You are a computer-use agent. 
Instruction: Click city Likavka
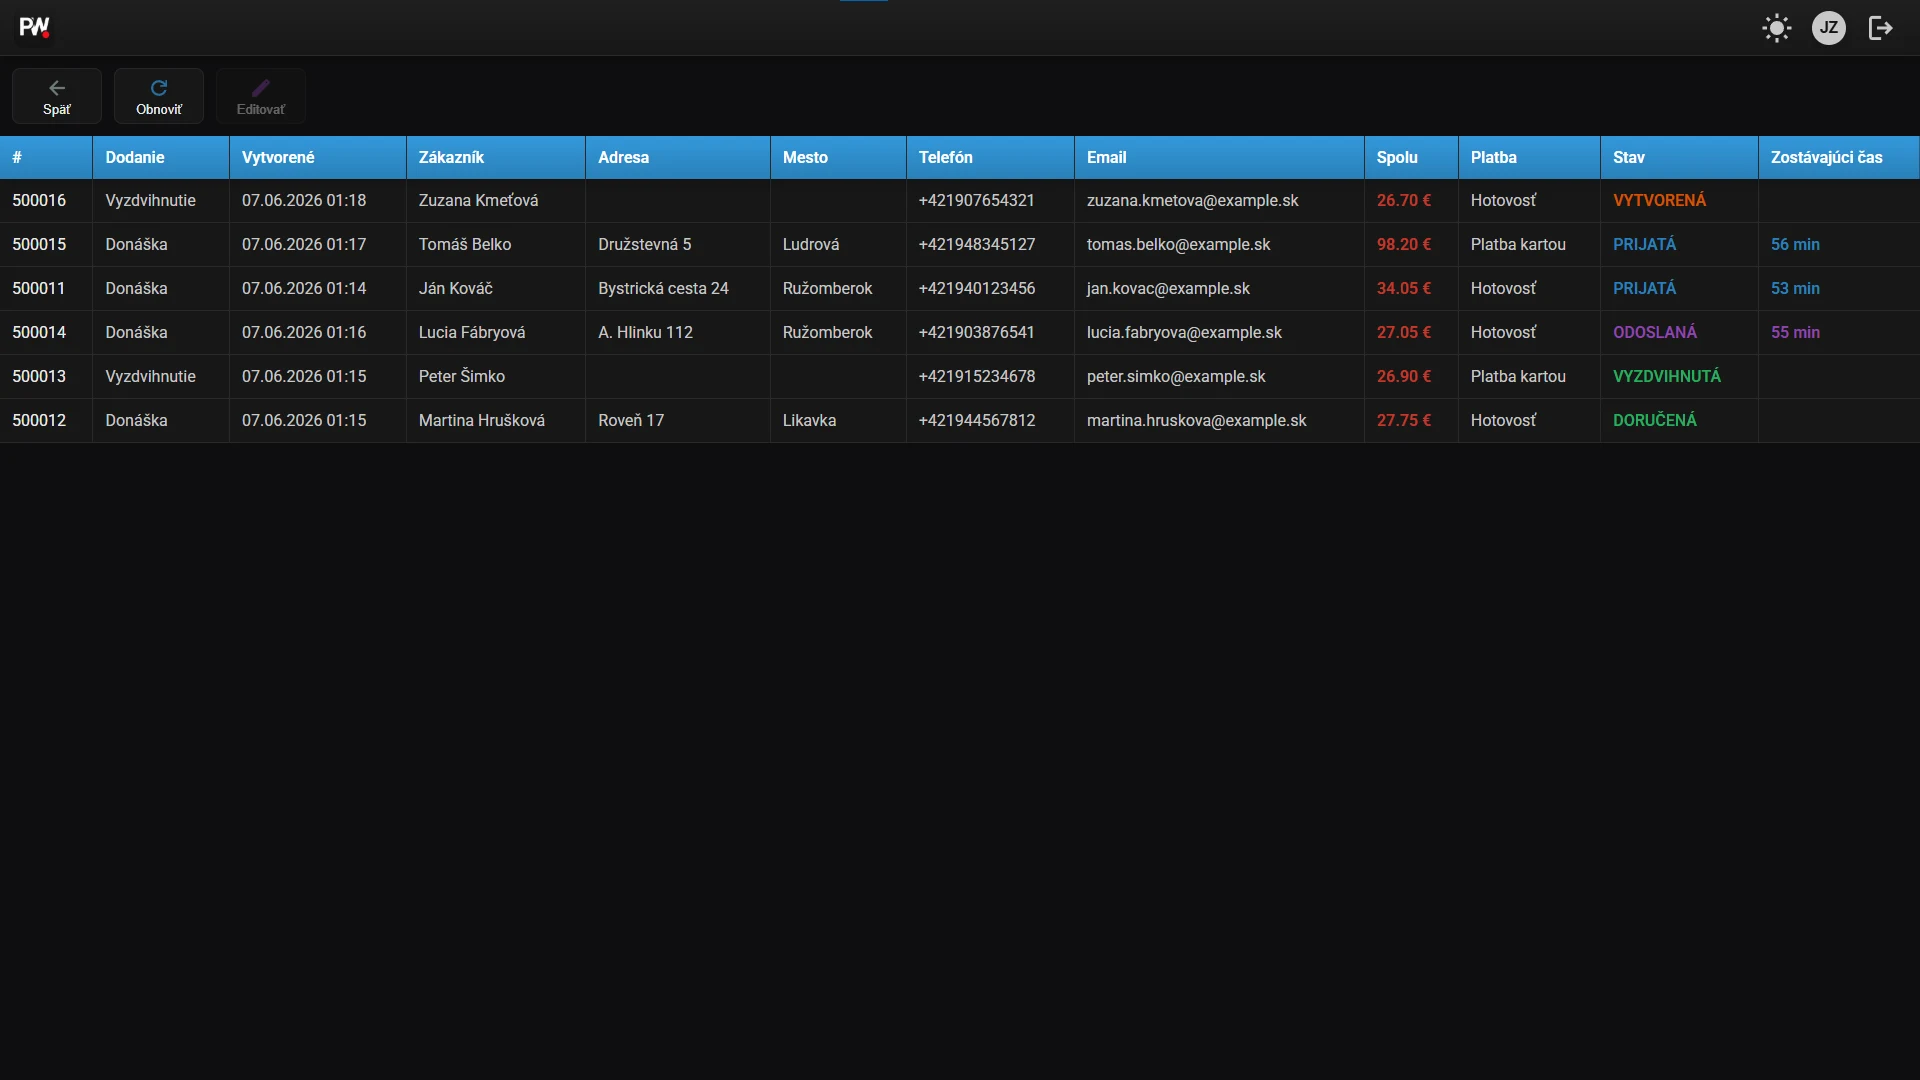pyautogui.click(x=809, y=420)
